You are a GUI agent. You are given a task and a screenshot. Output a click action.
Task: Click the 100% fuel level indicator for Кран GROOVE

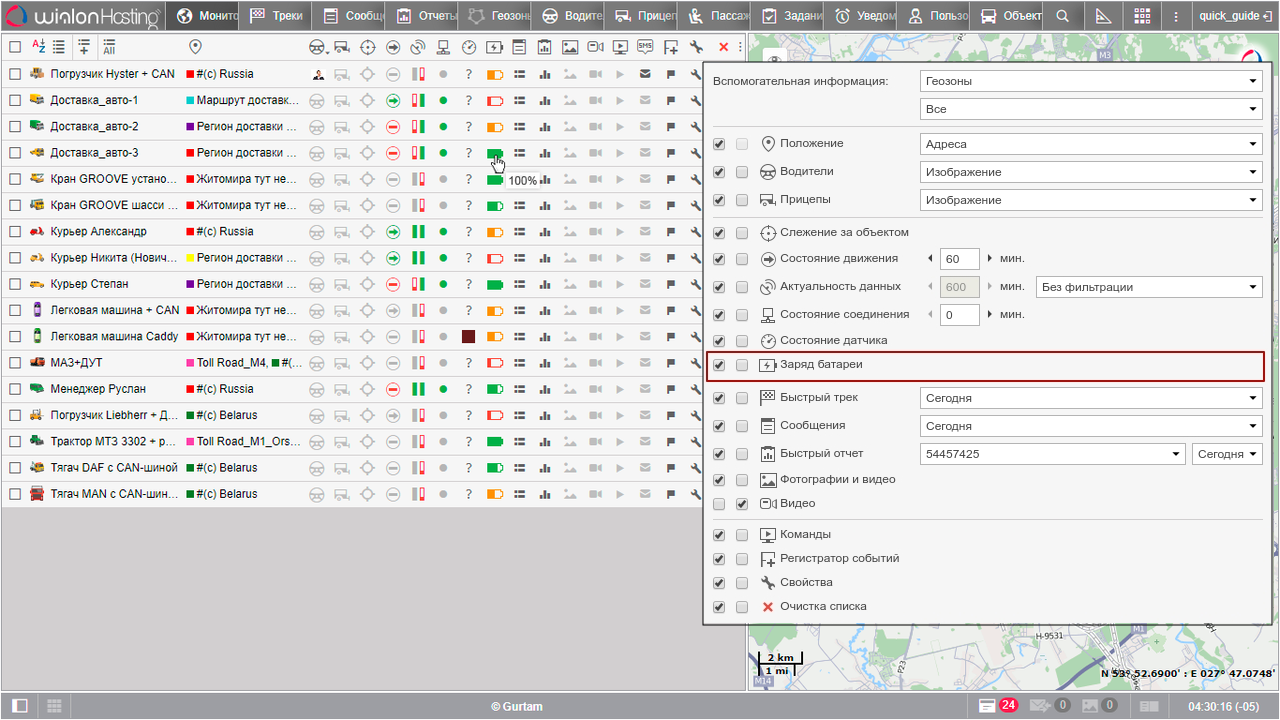(x=495, y=180)
